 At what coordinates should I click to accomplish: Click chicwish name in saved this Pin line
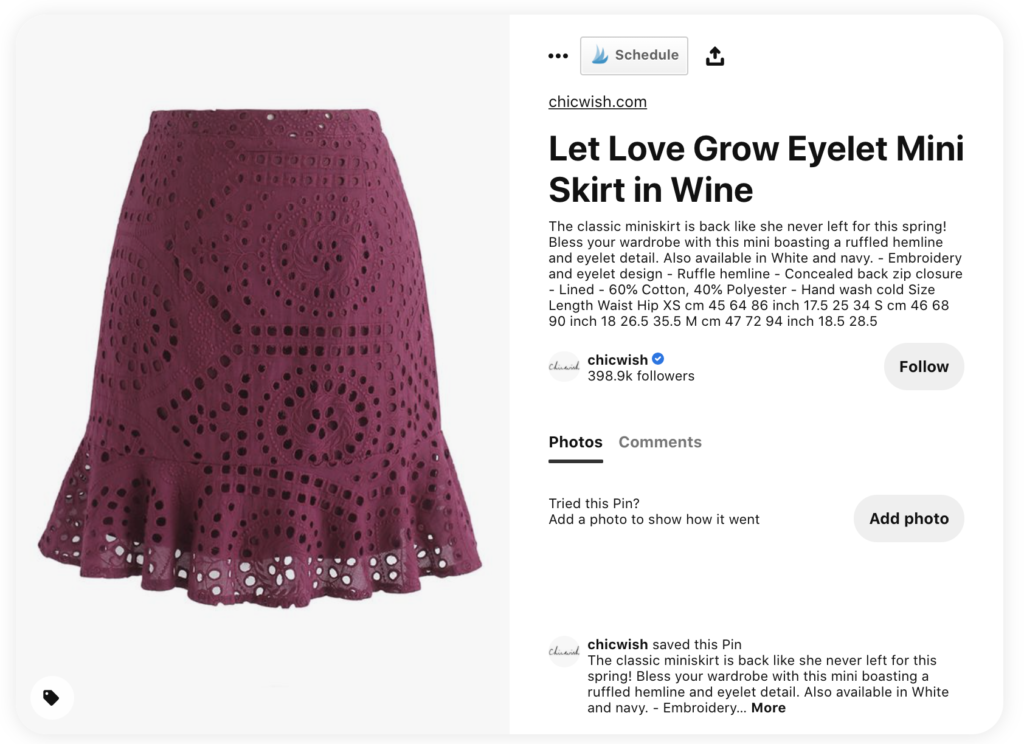point(617,645)
